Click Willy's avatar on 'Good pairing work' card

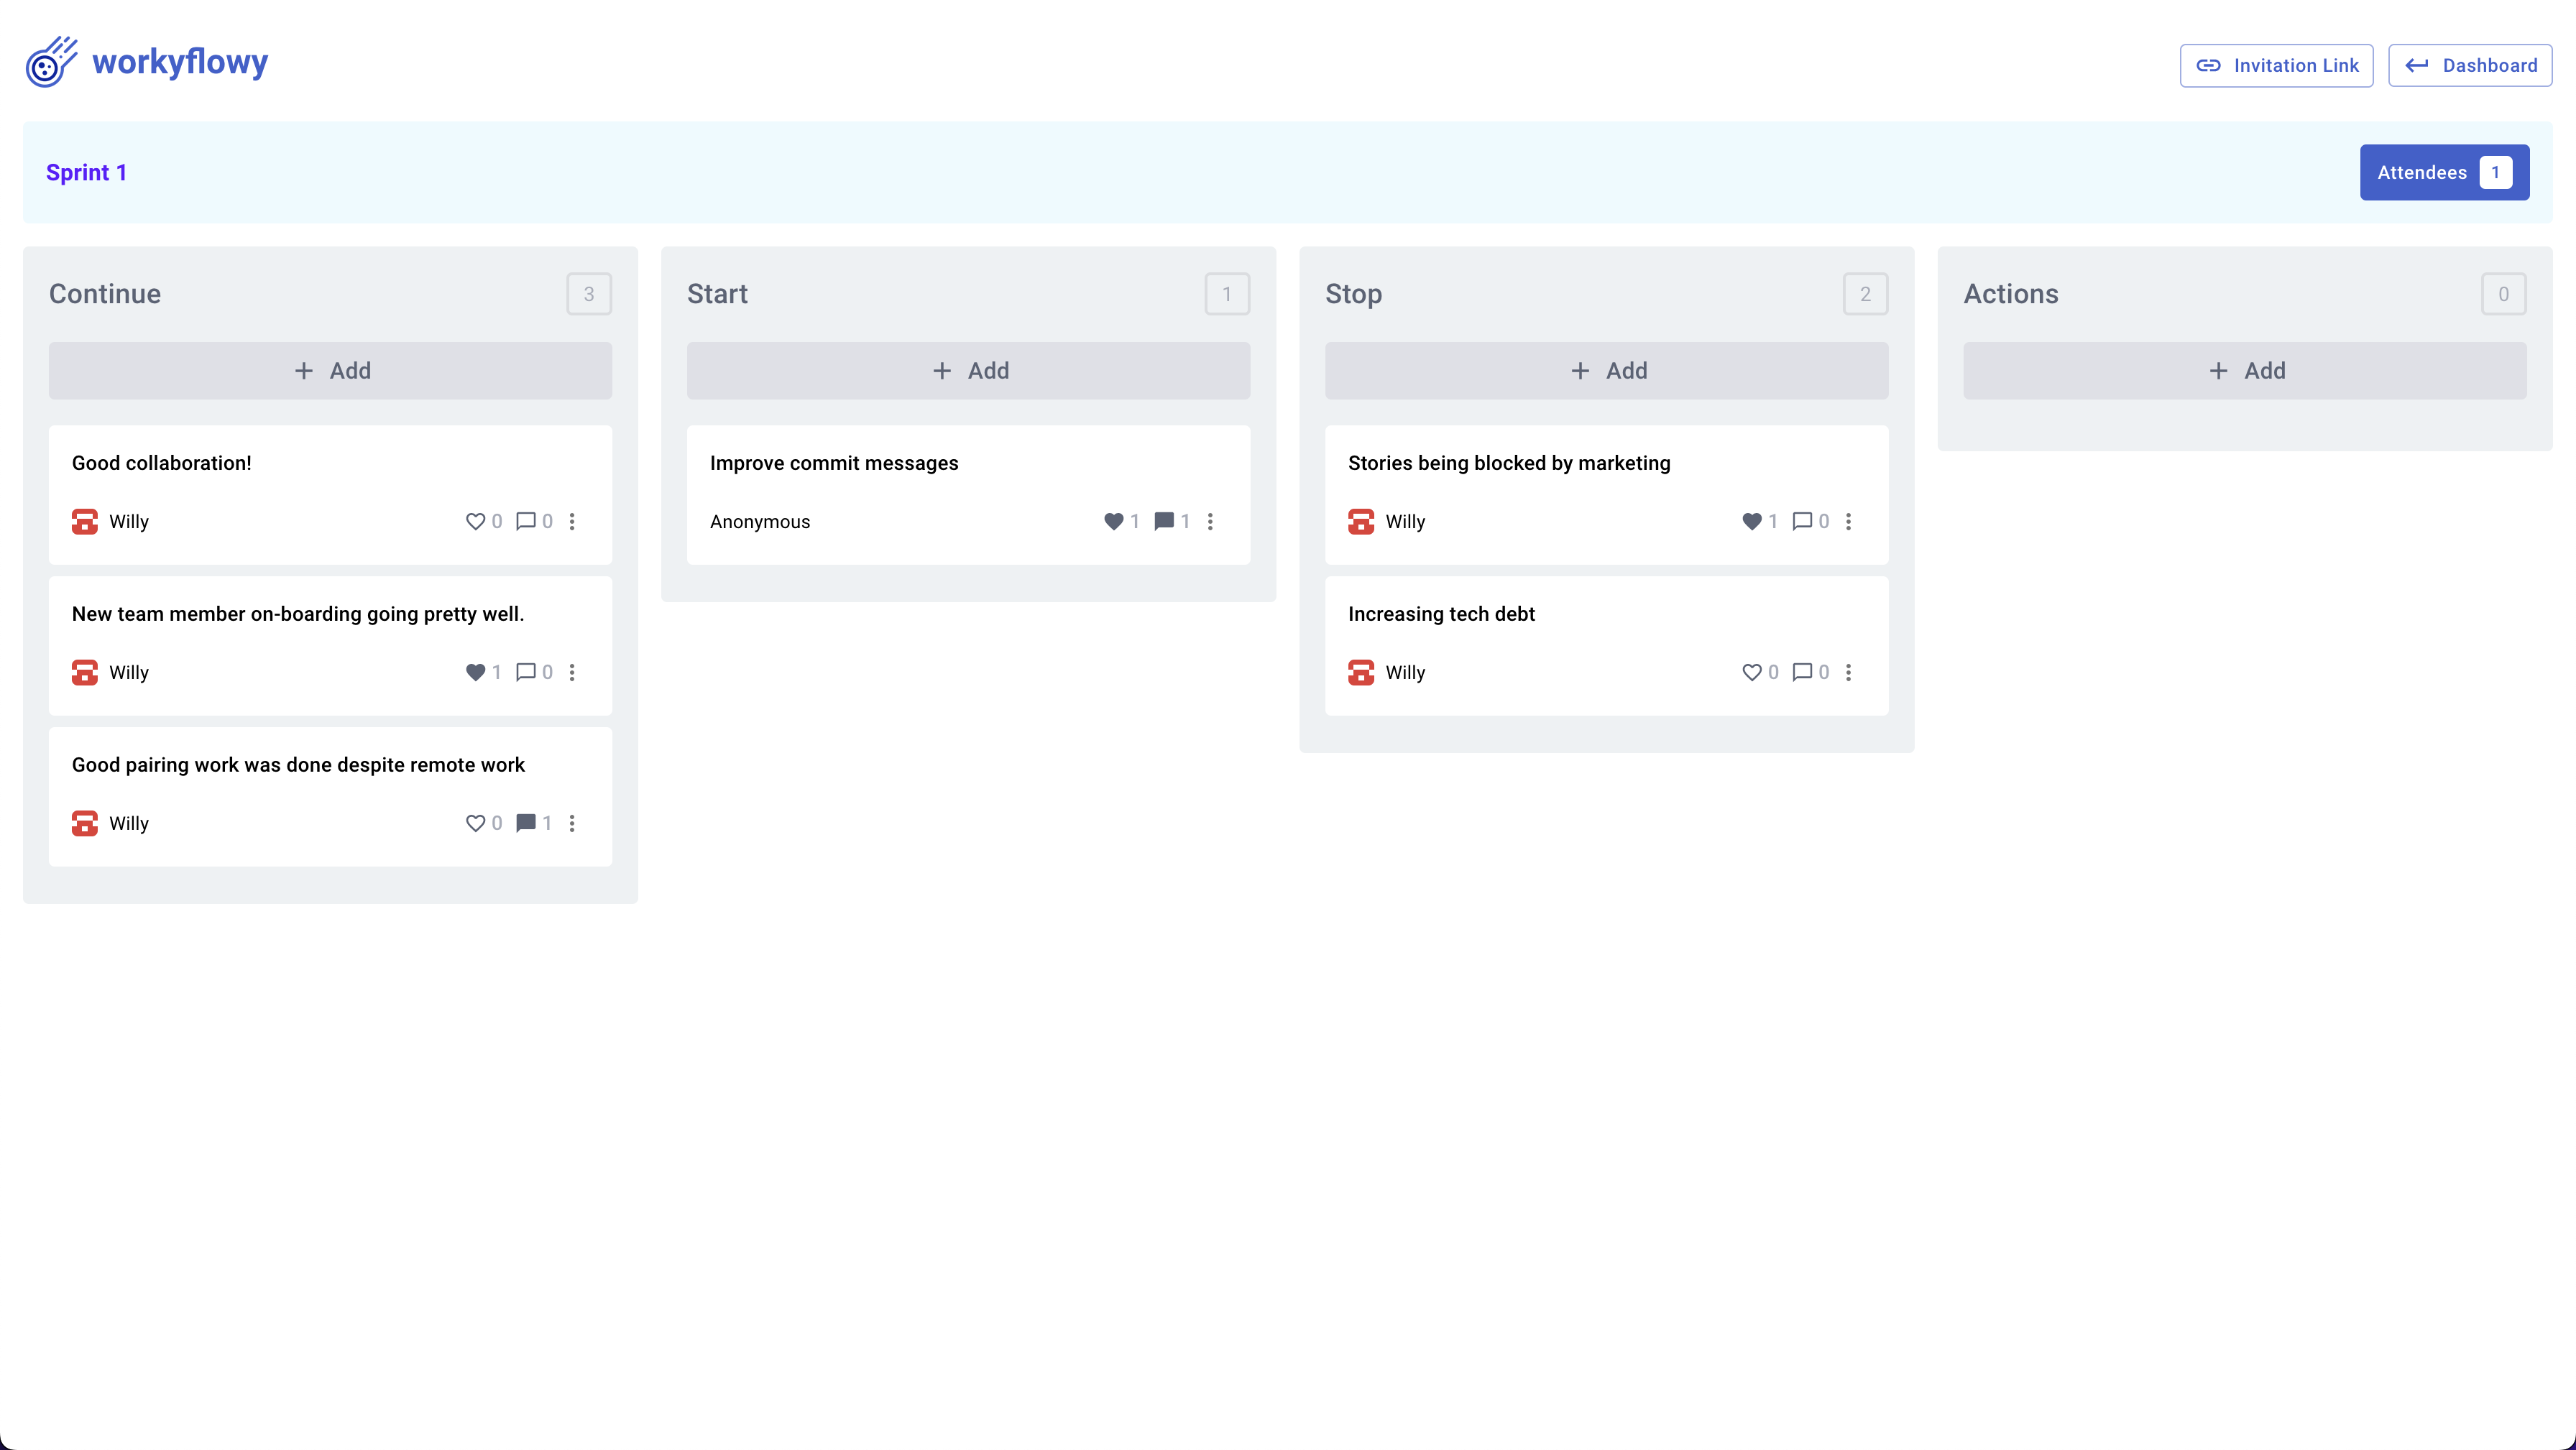pyautogui.click(x=85, y=823)
